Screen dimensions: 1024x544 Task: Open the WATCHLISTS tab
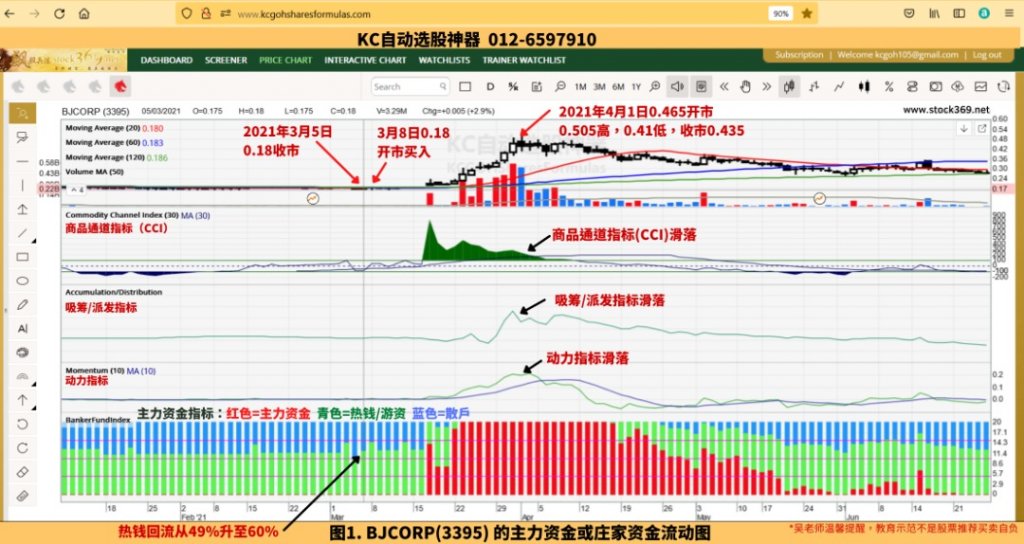coord(444,60)
